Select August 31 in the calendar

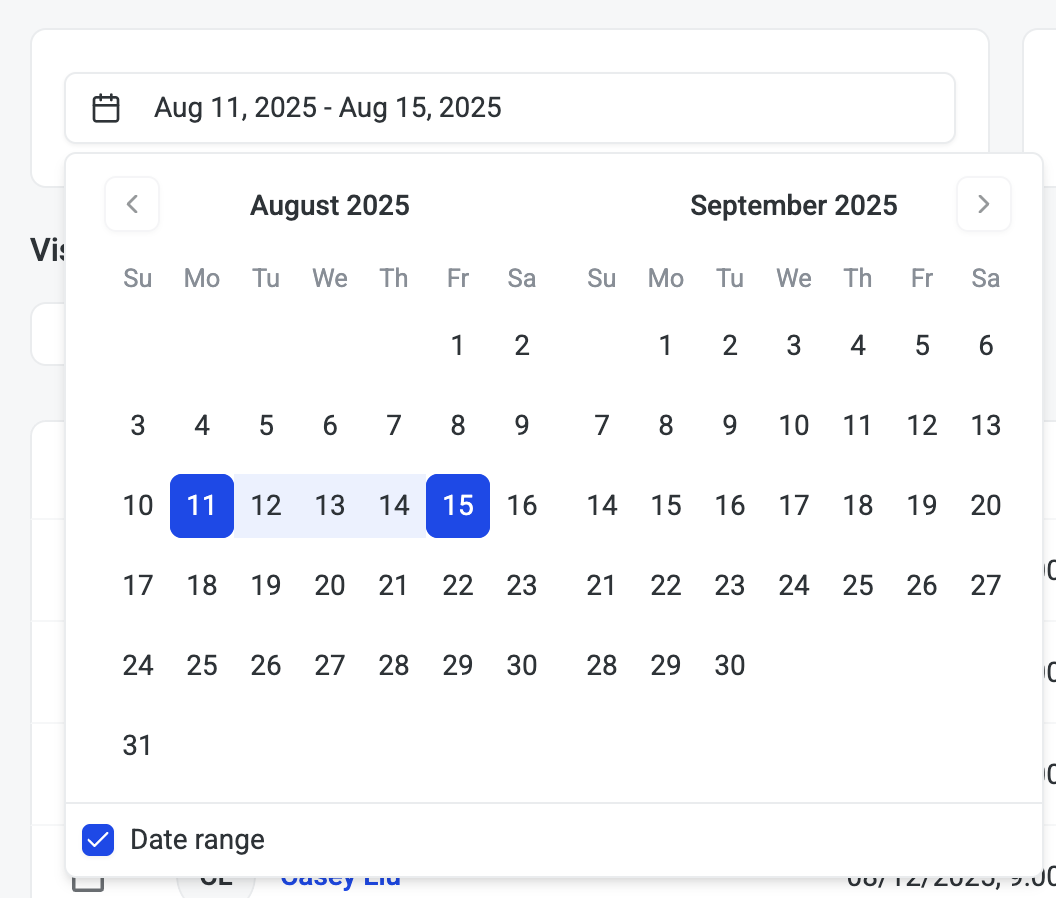(138, 746)
